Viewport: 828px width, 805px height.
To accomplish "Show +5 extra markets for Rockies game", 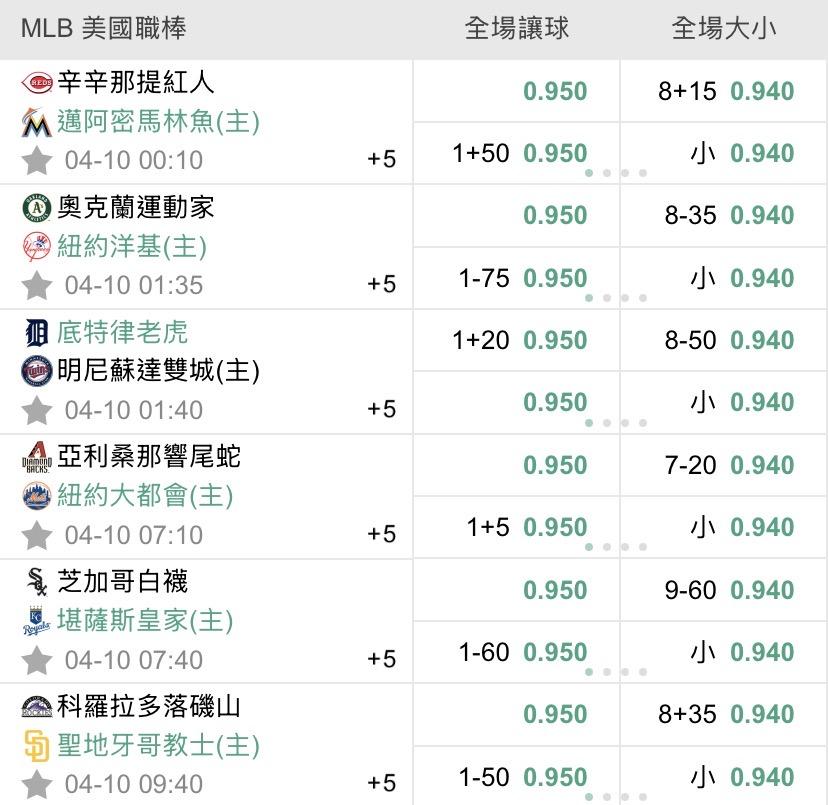I will [x=382, y=783].
